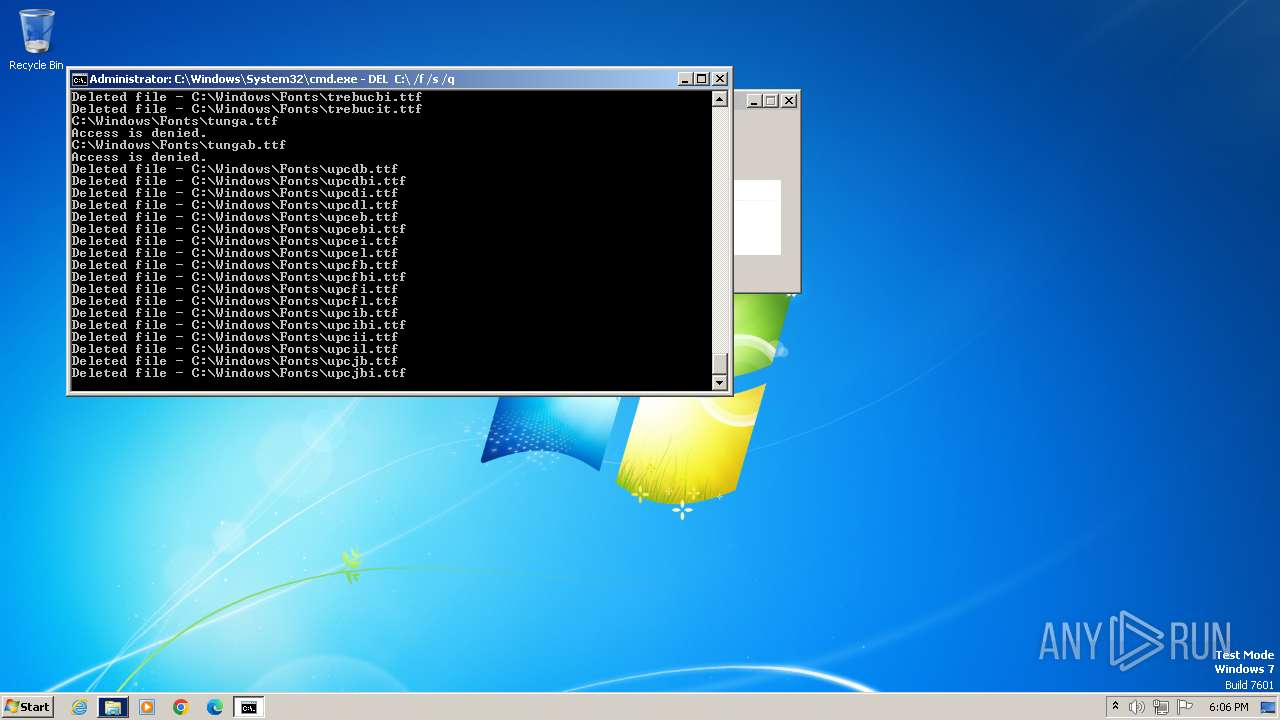Click the white panel in background window
The width and height of the screenshot is (1280, 720).
click(x=757, y=218)
